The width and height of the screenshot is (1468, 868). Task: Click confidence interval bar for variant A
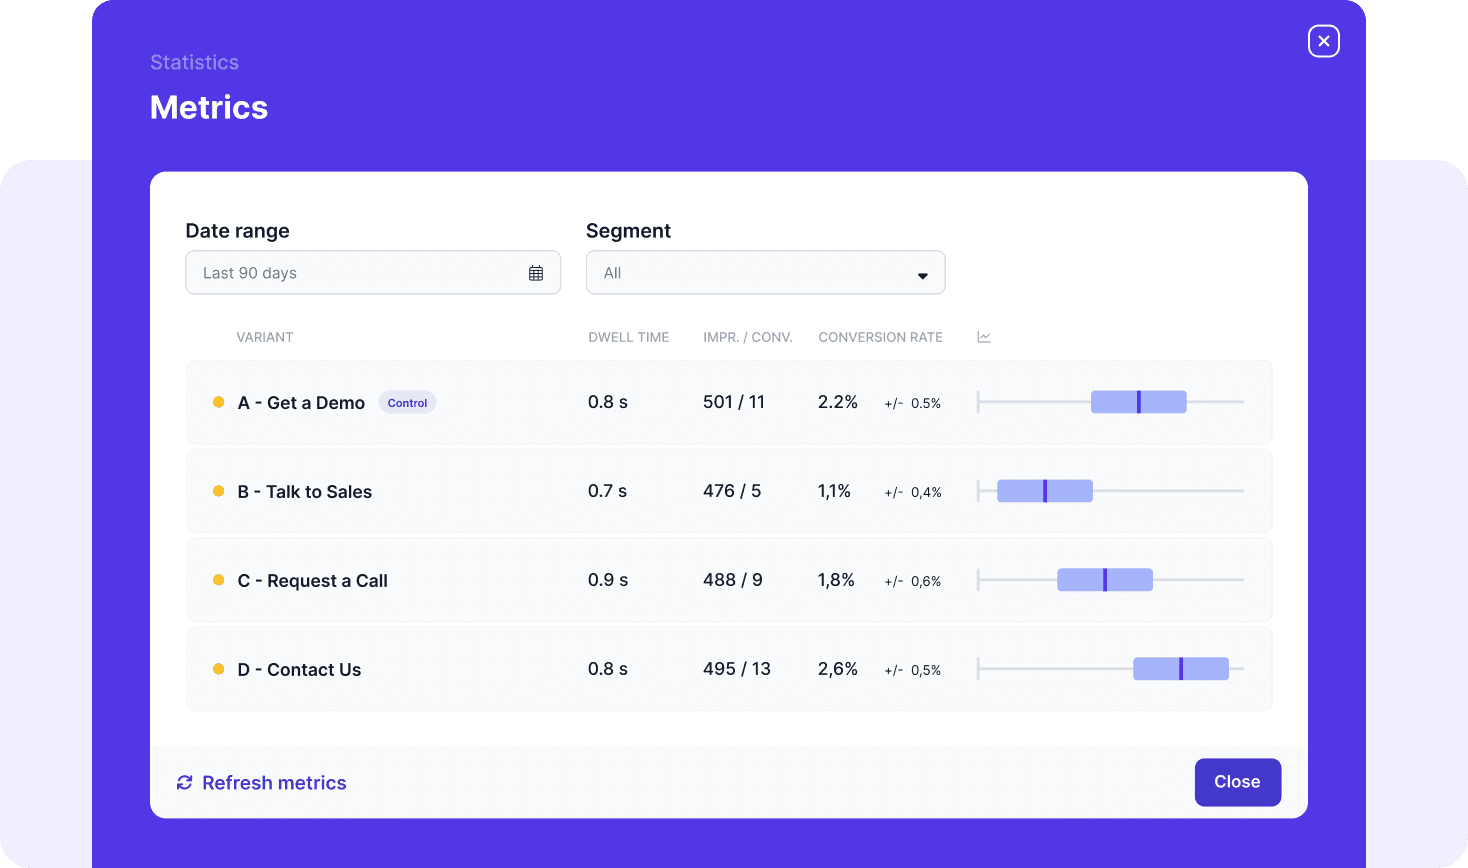pyautogui.click(x=1138, y=402)
